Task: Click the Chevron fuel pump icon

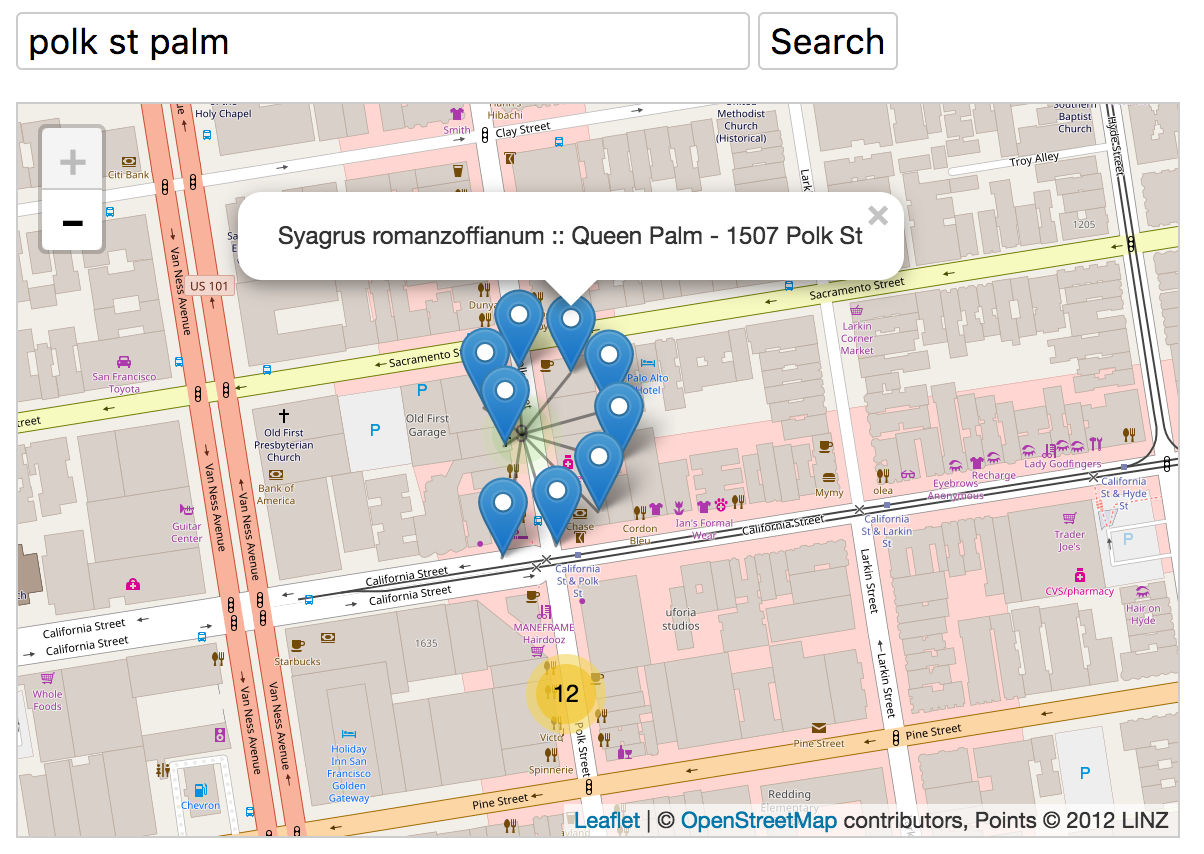Action: pos(200,790)
